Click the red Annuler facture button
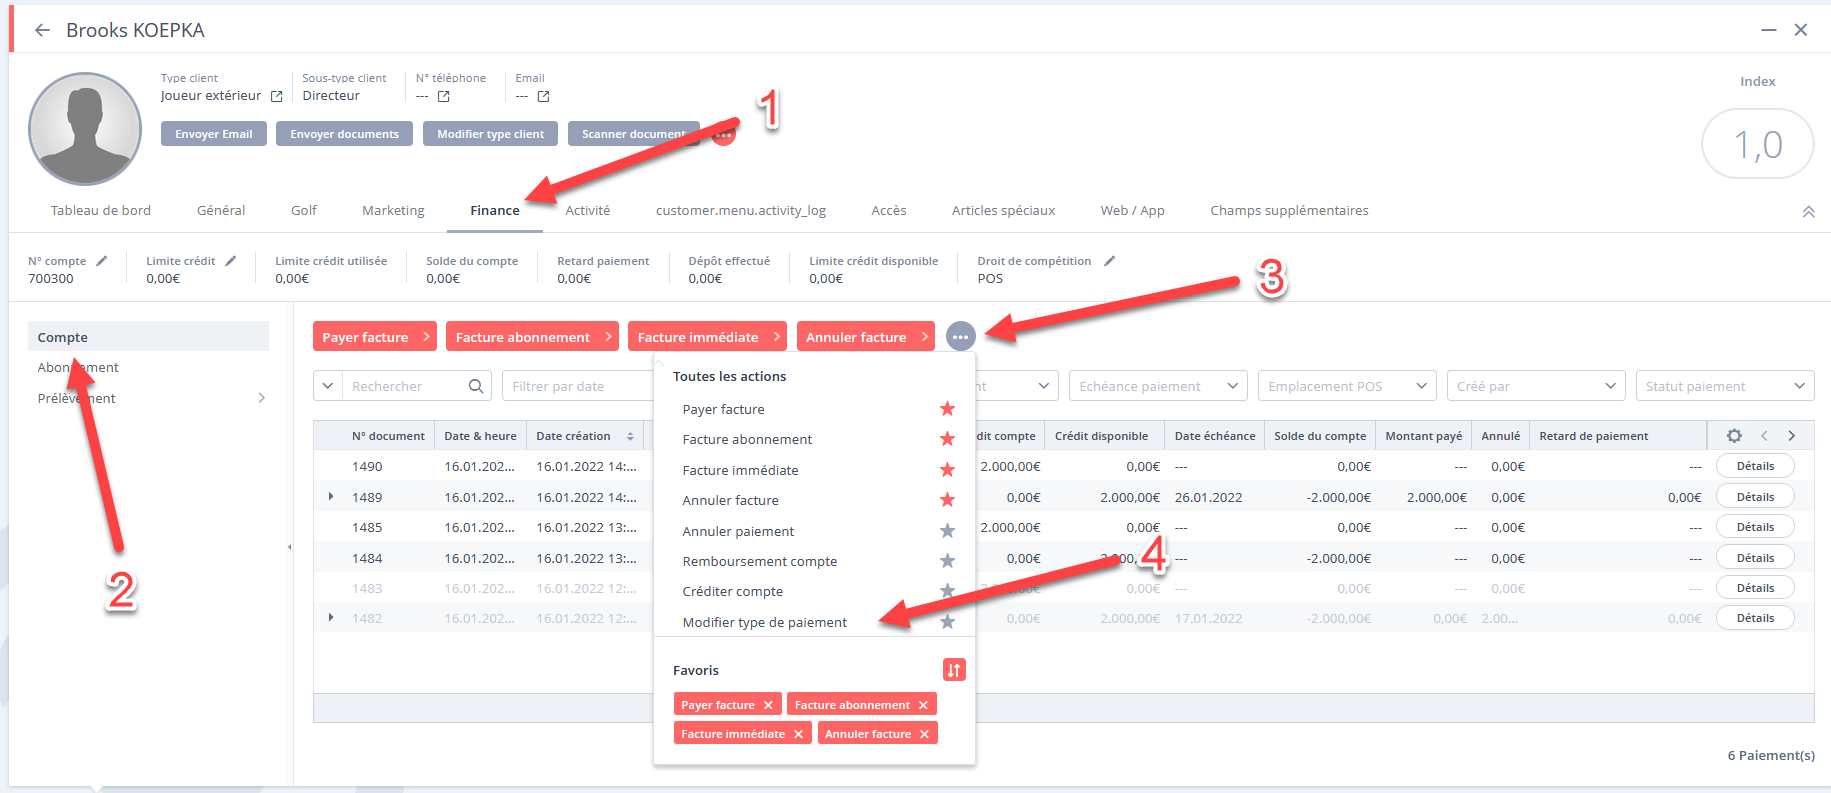The height and width of the screenshot is (793, 1831). 866,337
